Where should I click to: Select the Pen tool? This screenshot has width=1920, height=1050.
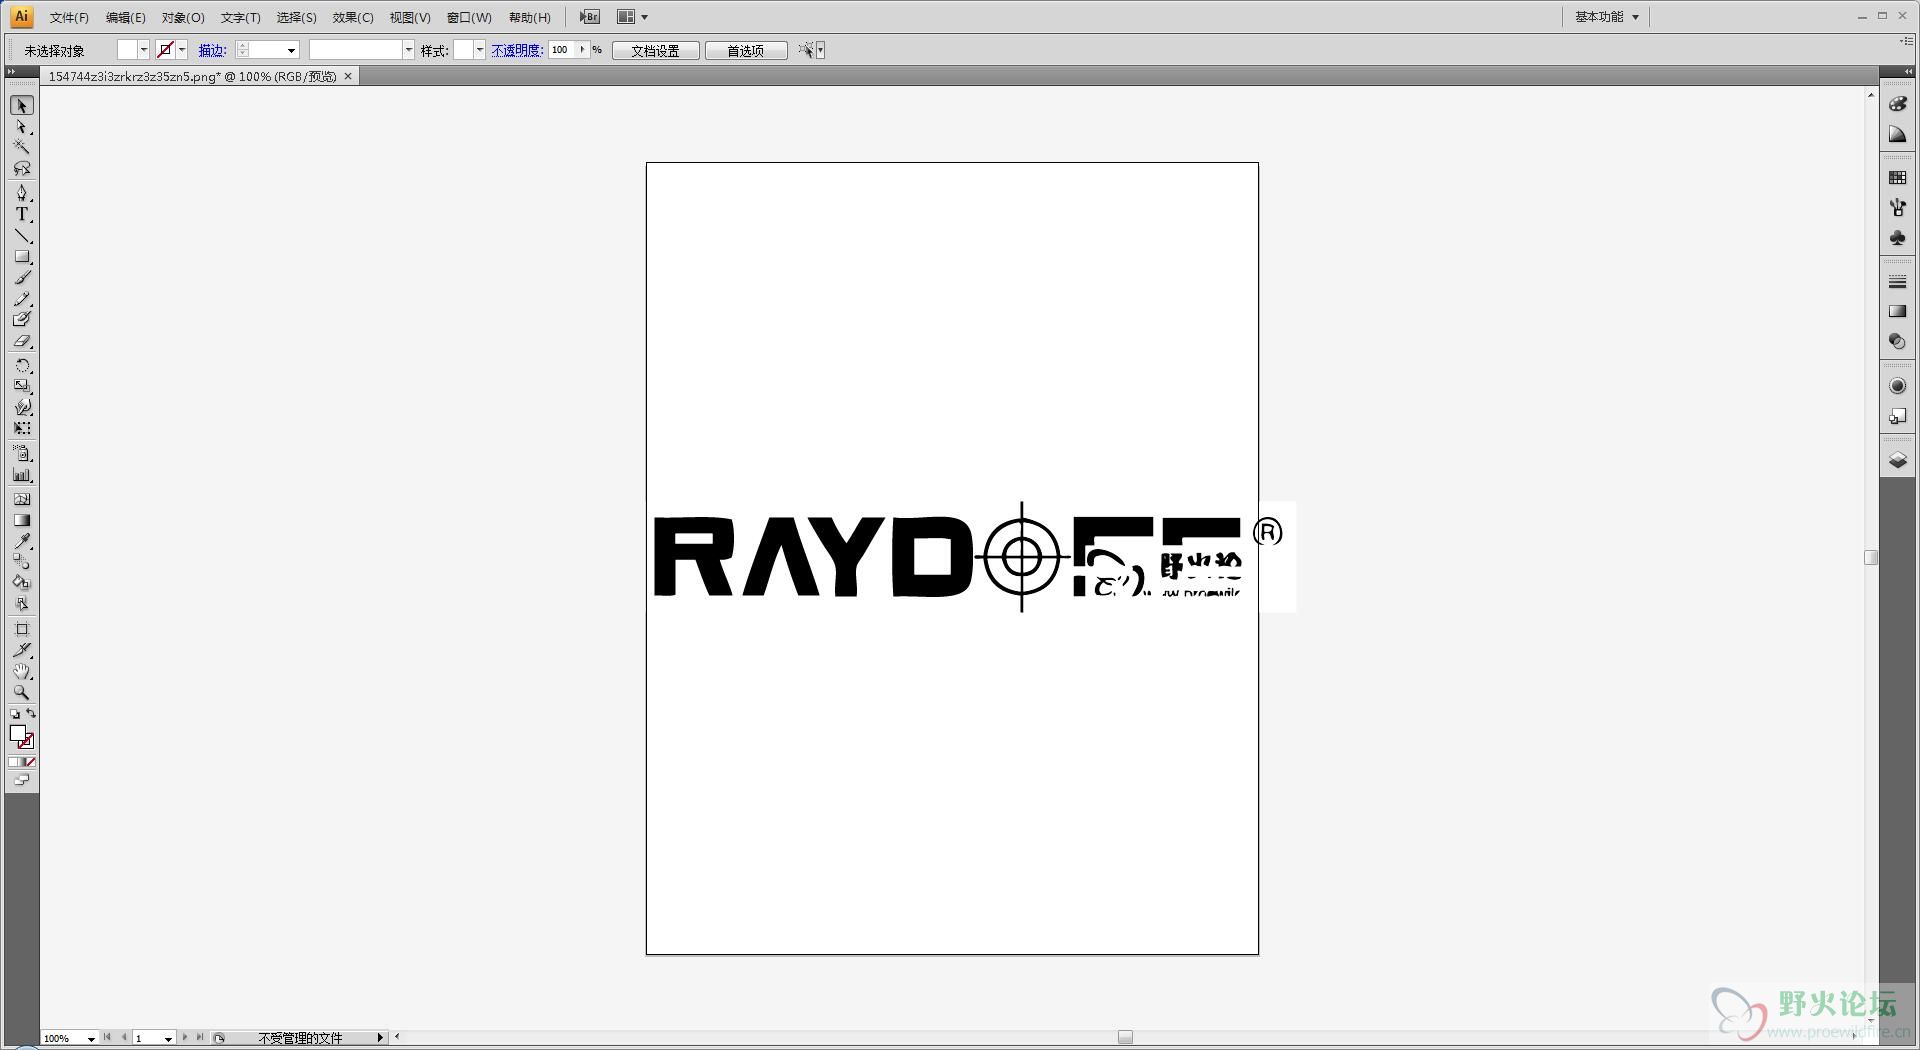[22, 193]
